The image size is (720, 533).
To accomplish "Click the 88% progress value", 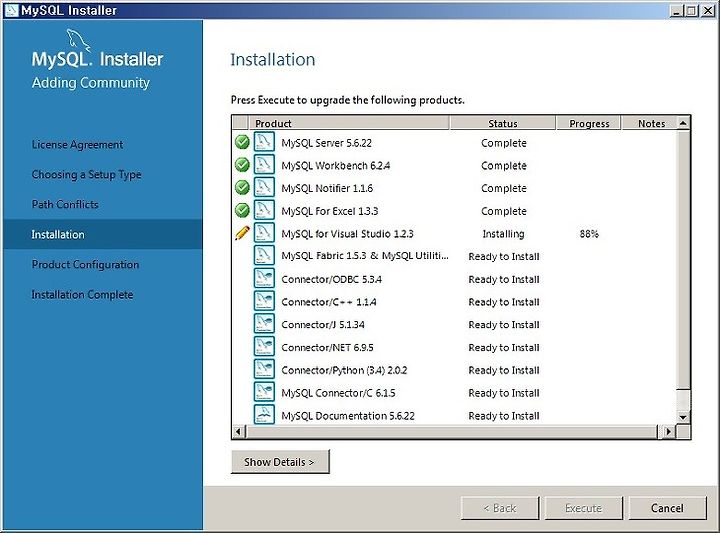I will pyautogui.click(x=589, y=234).
